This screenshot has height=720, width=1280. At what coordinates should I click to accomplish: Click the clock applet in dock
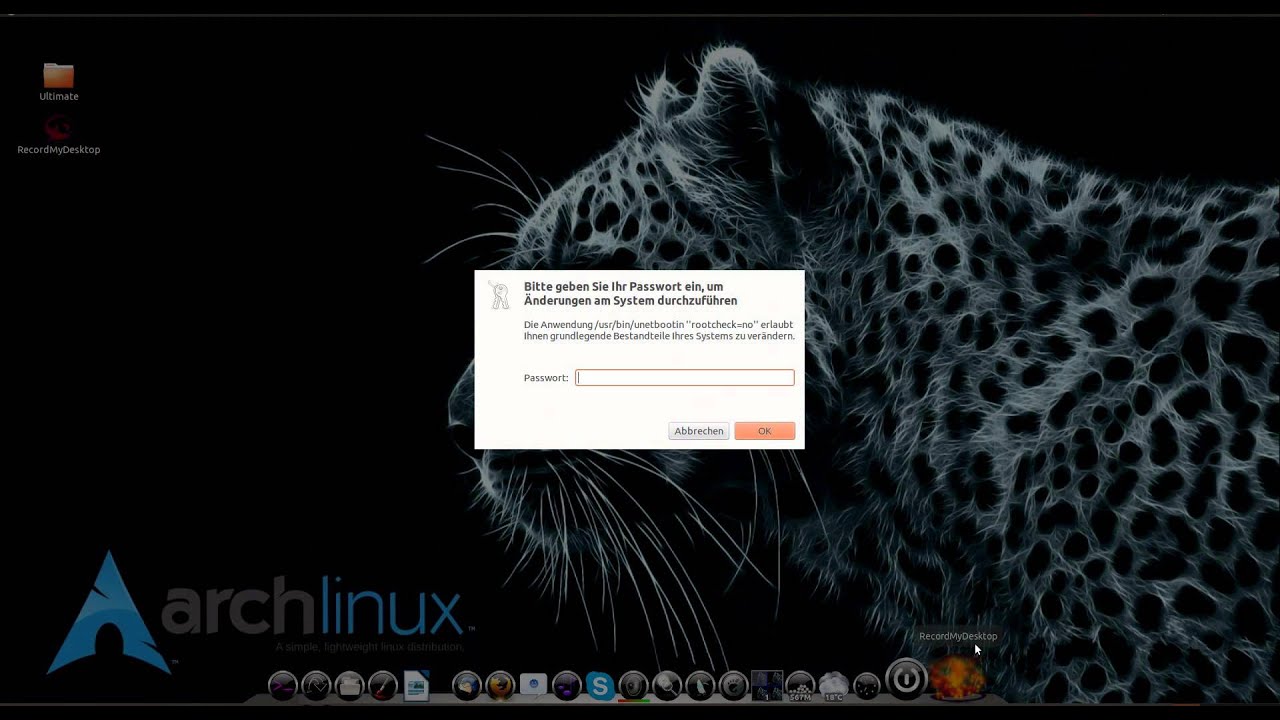(867, 685)
